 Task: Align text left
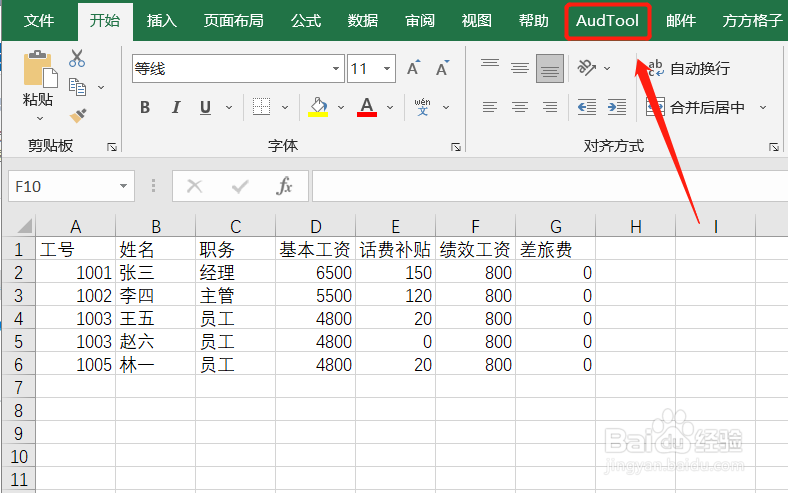[489, 107]
